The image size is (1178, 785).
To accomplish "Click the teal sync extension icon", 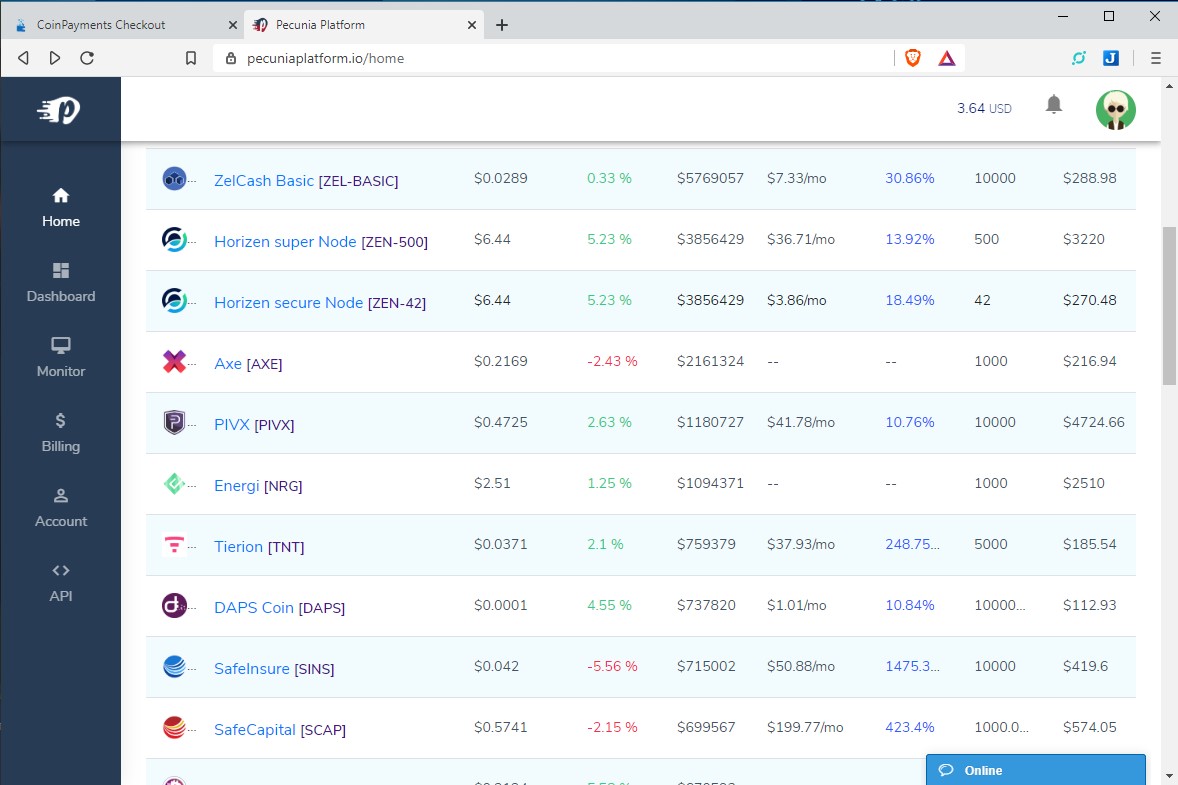I will (1079, 58).
